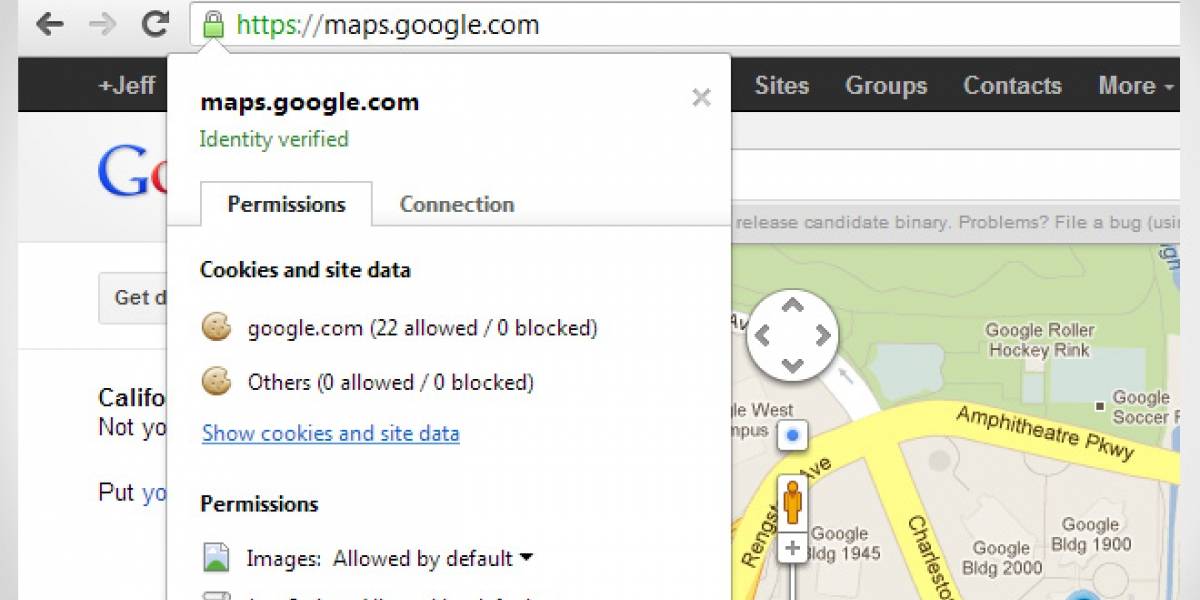The height and width of the screenshot is (600, 1200).
Task: Open Images 'Allowed by default' dropdown
Action: coord(433,558)
